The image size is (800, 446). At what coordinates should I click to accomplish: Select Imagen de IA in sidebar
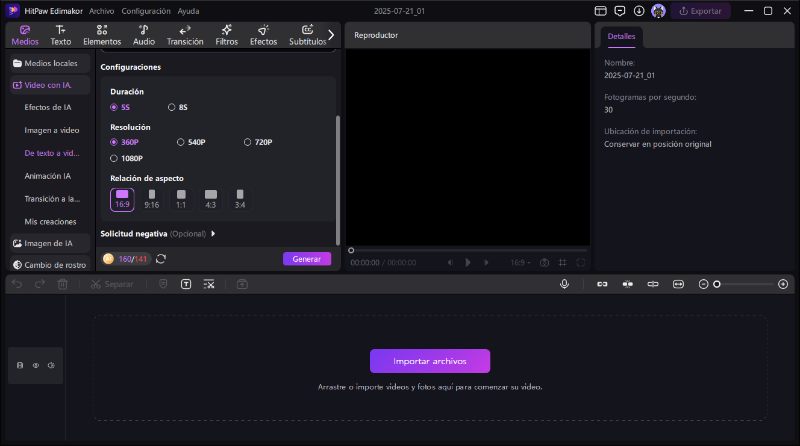coord(49,243)
